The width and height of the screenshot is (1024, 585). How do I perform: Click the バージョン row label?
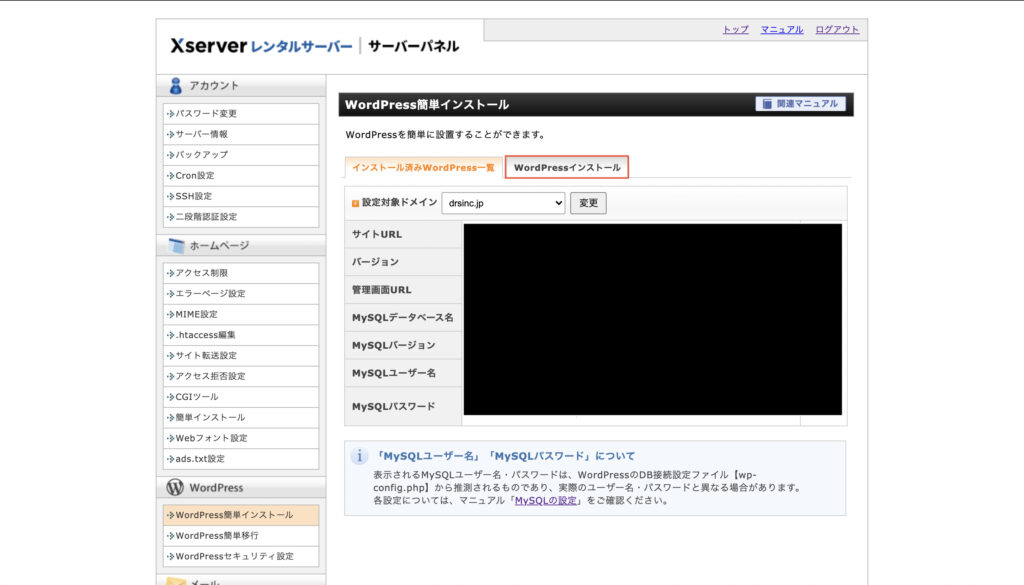point(375,262)
